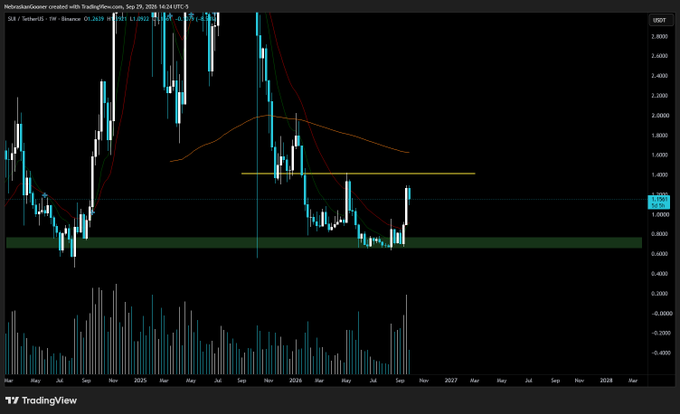
Task: Click the 0.8000 price axis label
Action: pyautogui.click(x=659, y=234)
